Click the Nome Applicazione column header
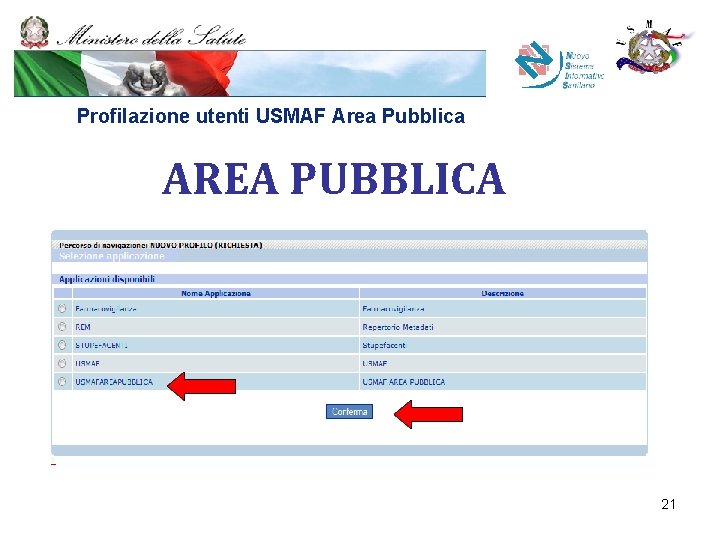The width and height of the screenshot is (720, 540). coord(216,293)
